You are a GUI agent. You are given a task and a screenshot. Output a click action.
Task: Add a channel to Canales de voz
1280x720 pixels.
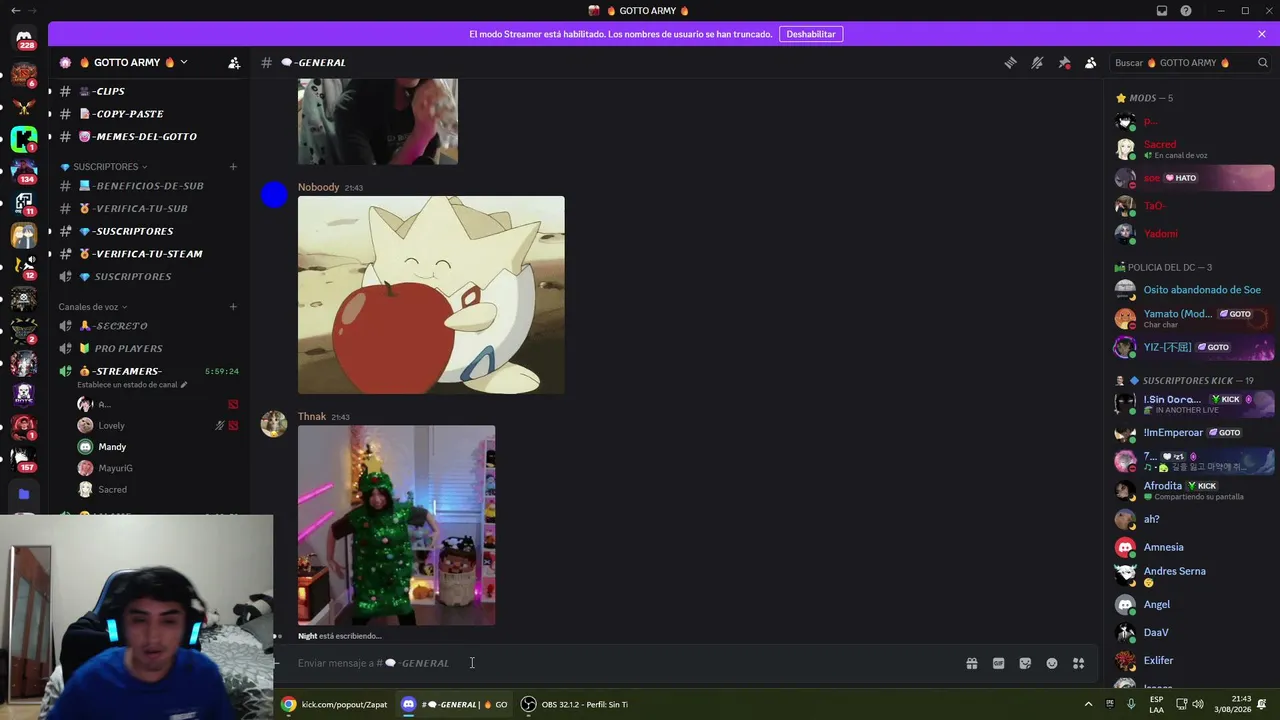click(x=233, y=307)
